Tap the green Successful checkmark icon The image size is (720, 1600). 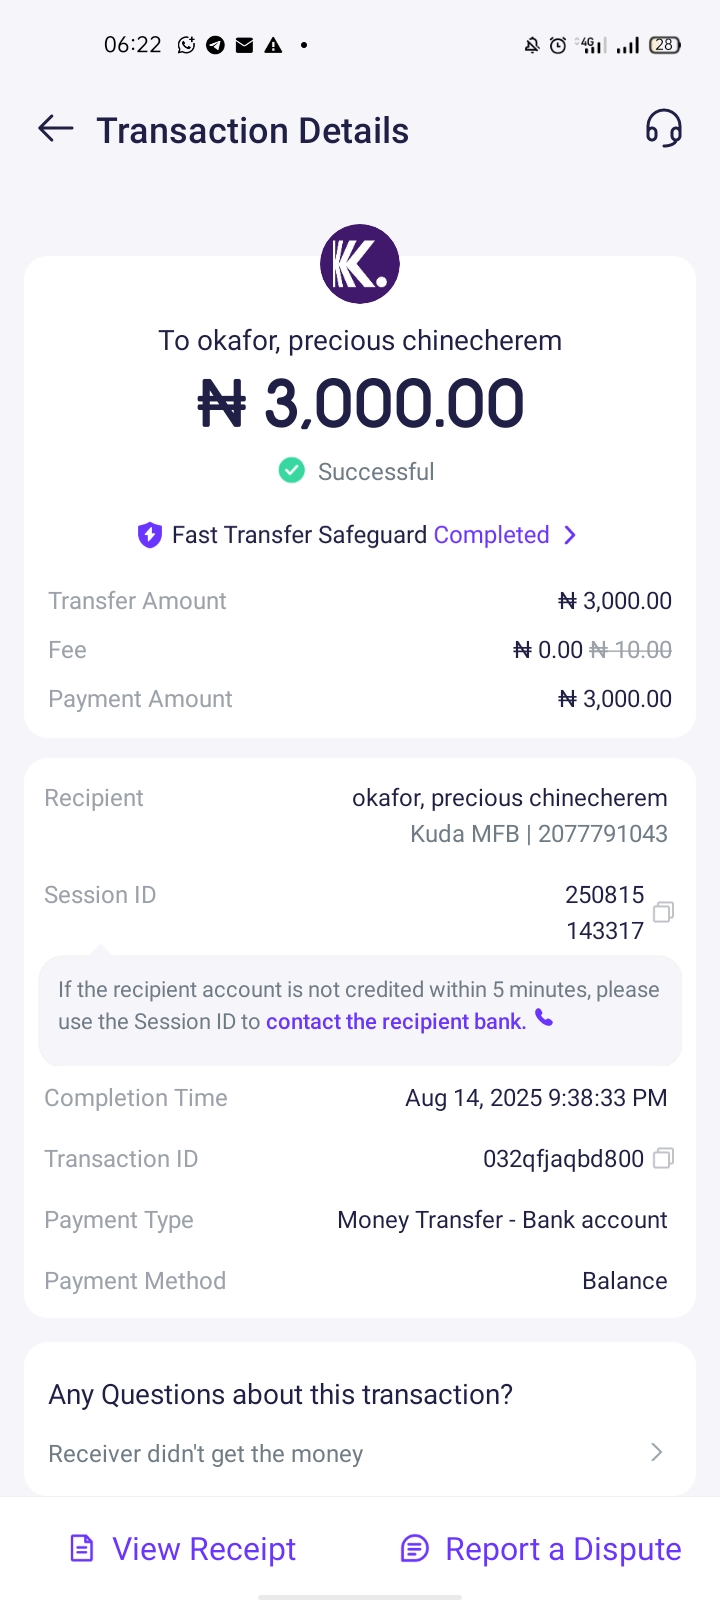(x=291, y=470)
